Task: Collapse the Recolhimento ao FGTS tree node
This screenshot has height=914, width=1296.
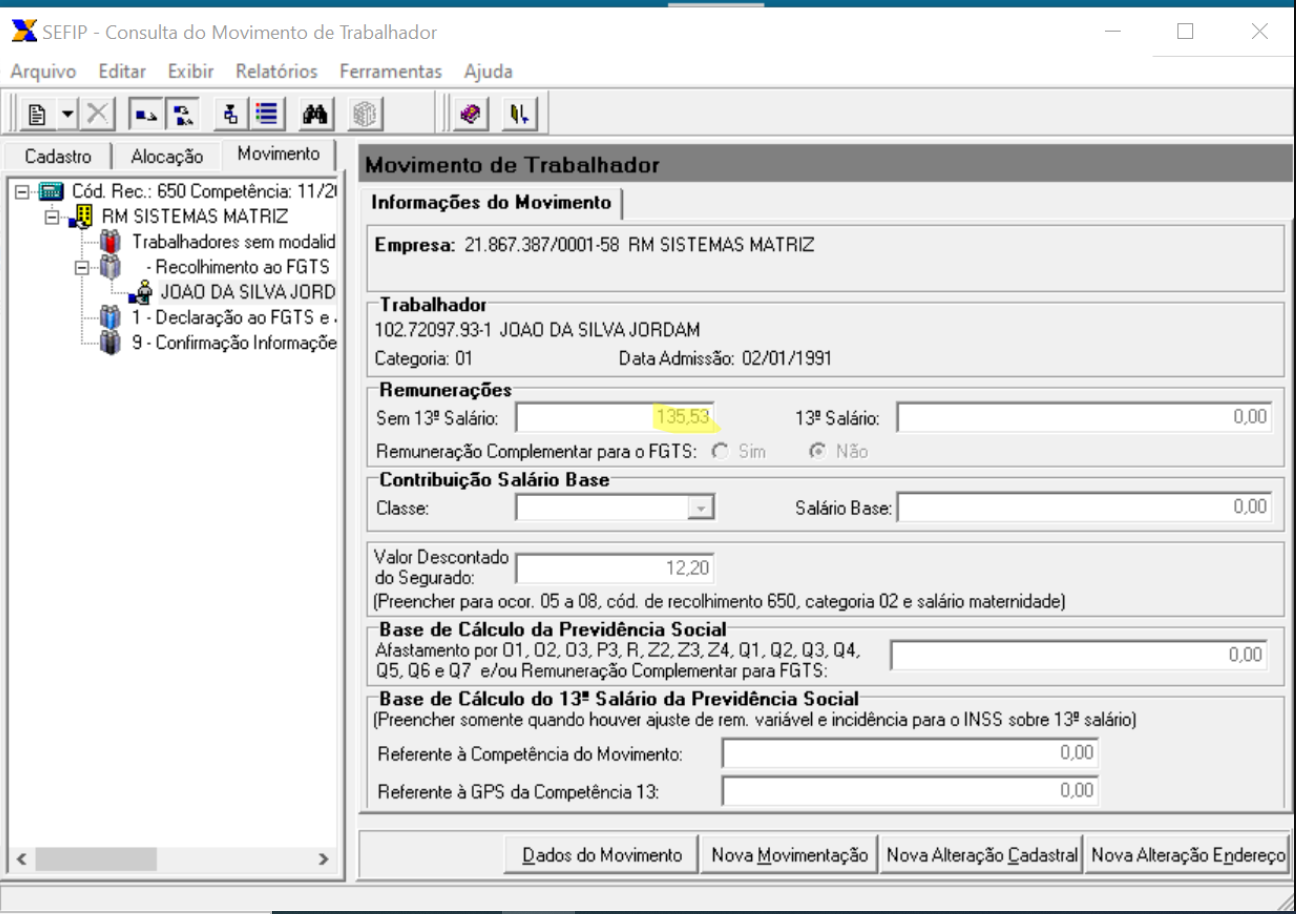Action: (84, 269)
